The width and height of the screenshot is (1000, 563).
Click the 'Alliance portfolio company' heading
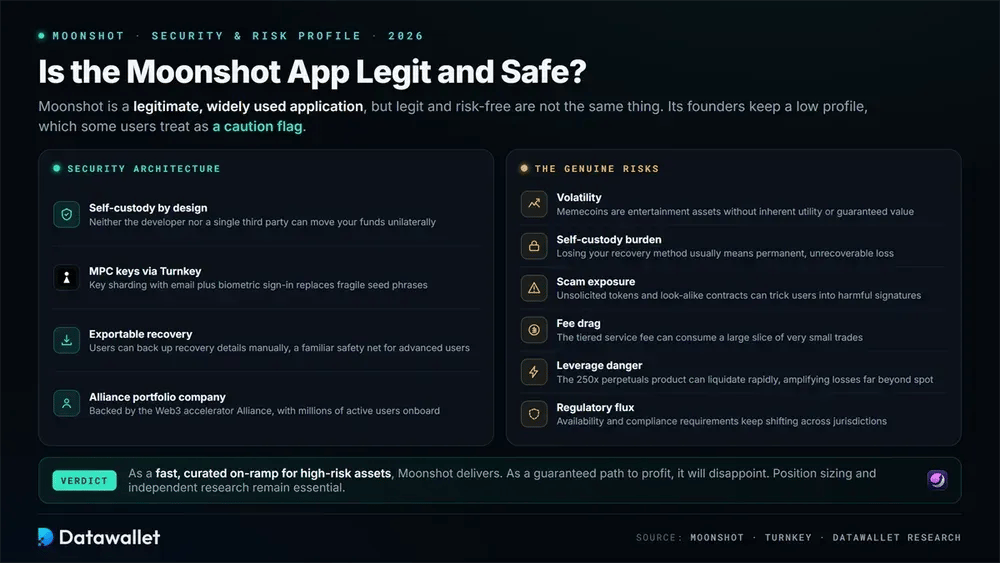pos(157,397)
